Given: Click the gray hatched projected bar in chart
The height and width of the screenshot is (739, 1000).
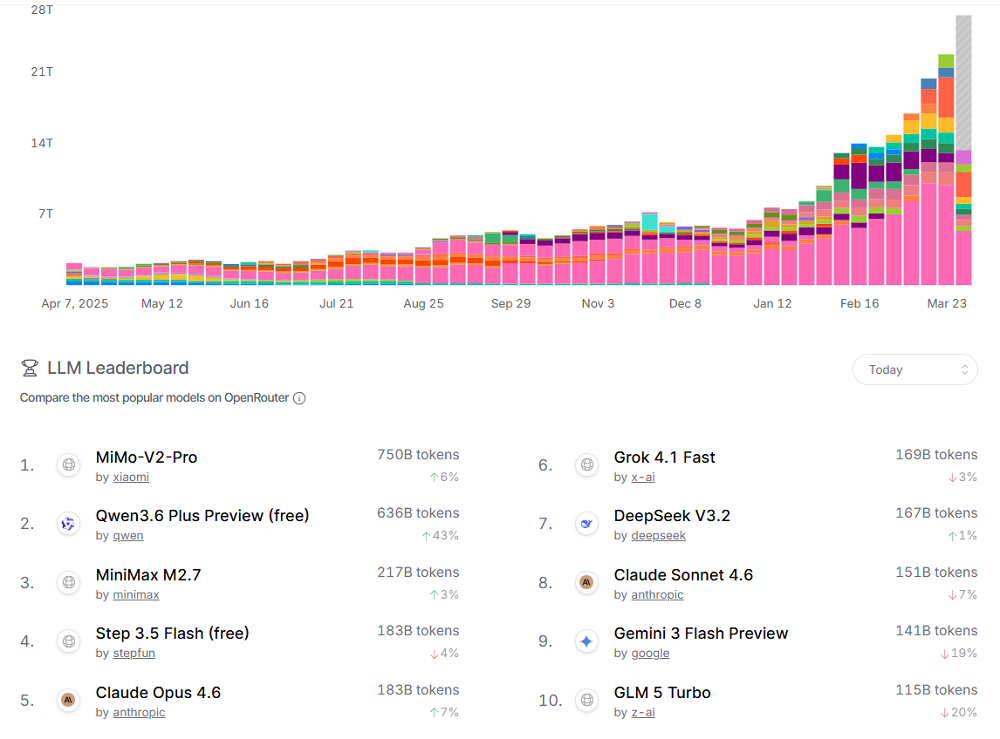Looking at the screenshot, I should [963, 80].
